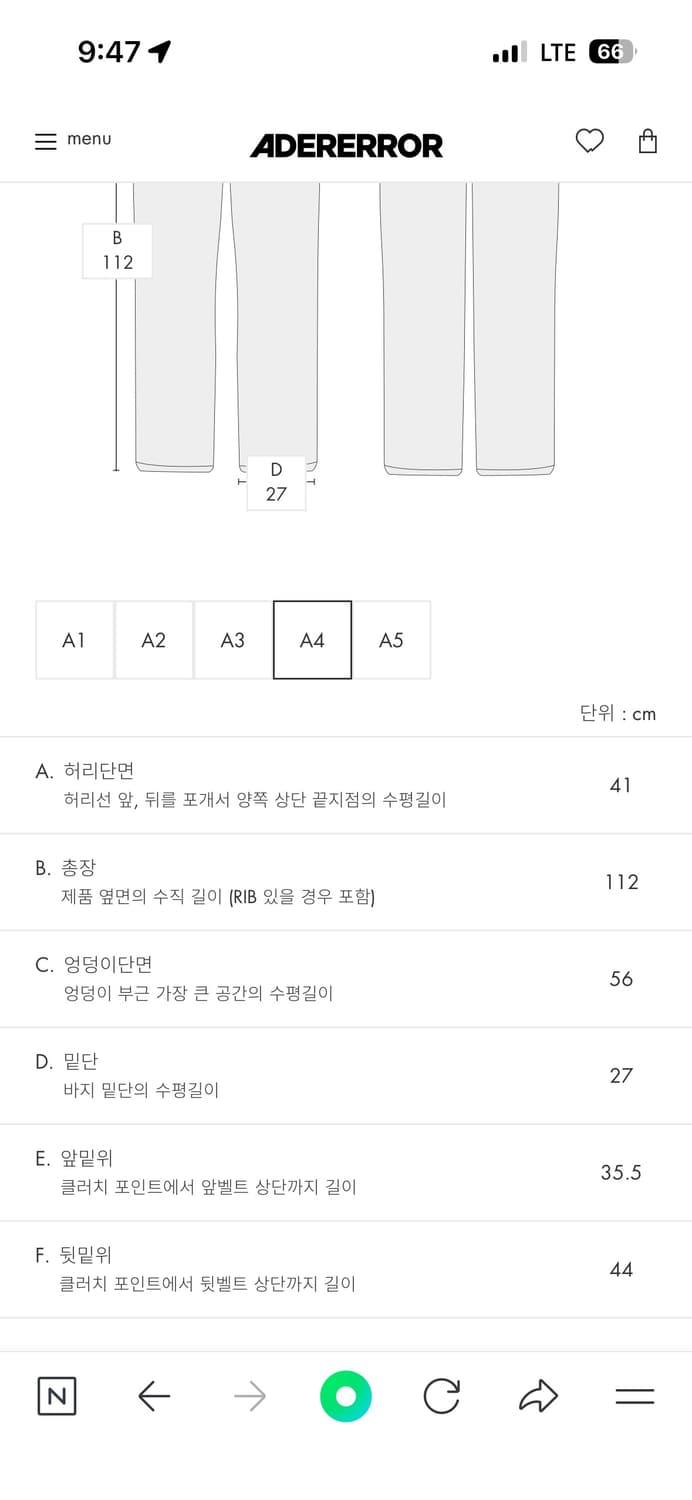Image resolution: width=692 pixels, height=1500 pixels.
Task: Tap the grayed forward navigation arrow
Action: [249, 1396]
